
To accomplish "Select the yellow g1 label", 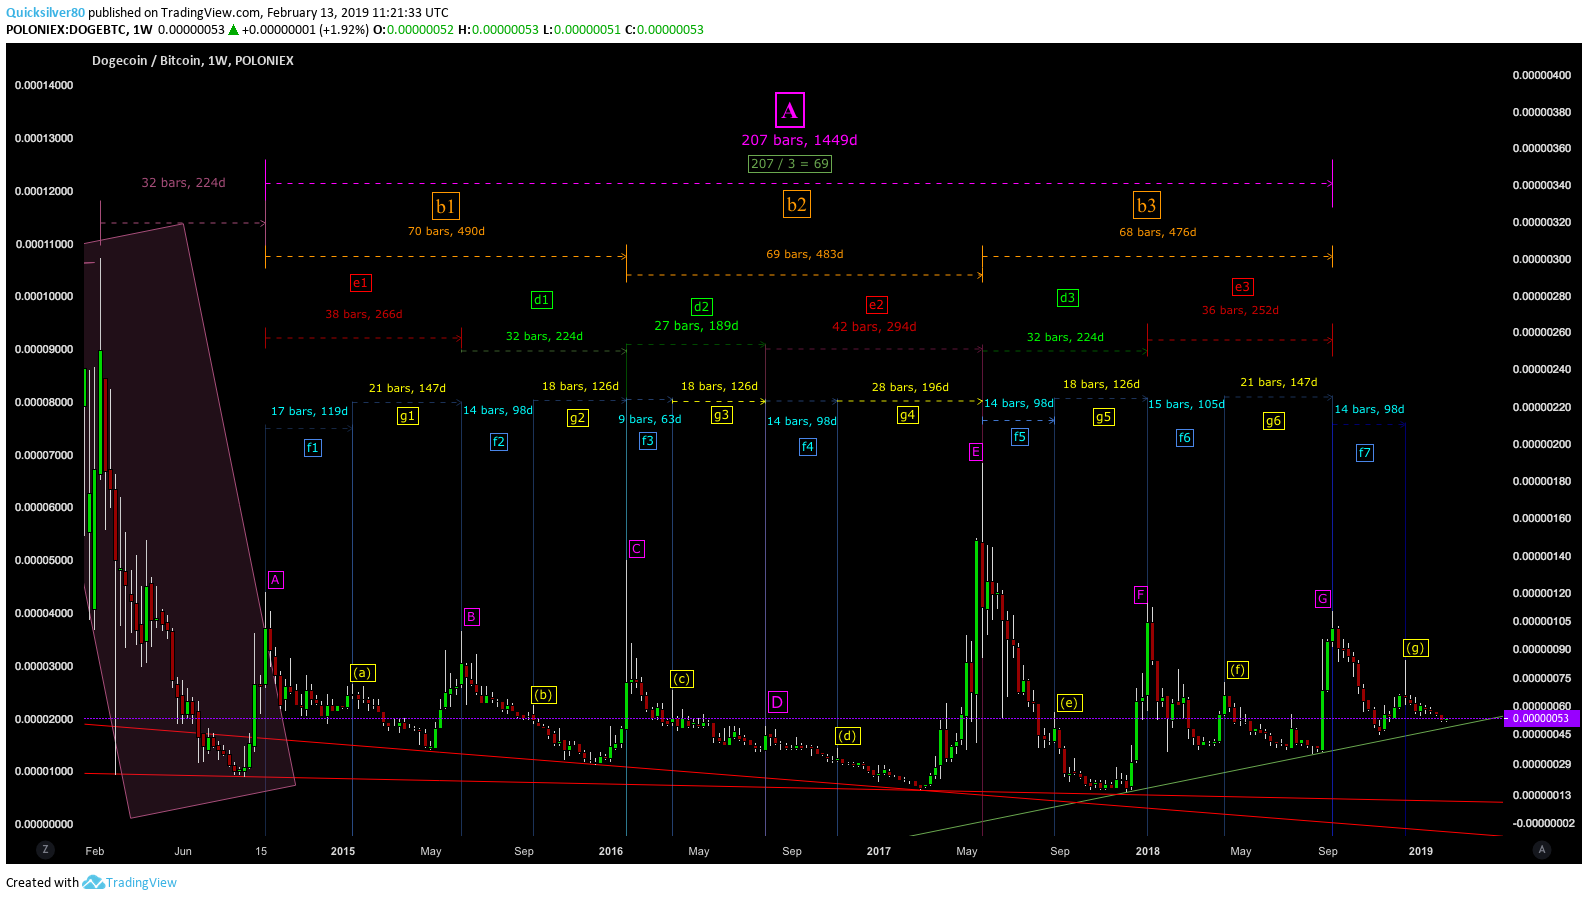I will pos(407,416).
